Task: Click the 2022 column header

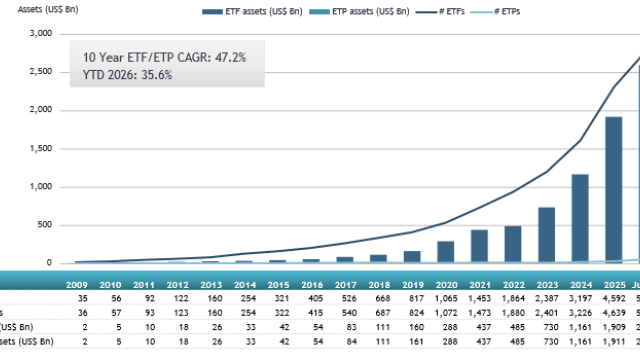Action: coord(513,285)
